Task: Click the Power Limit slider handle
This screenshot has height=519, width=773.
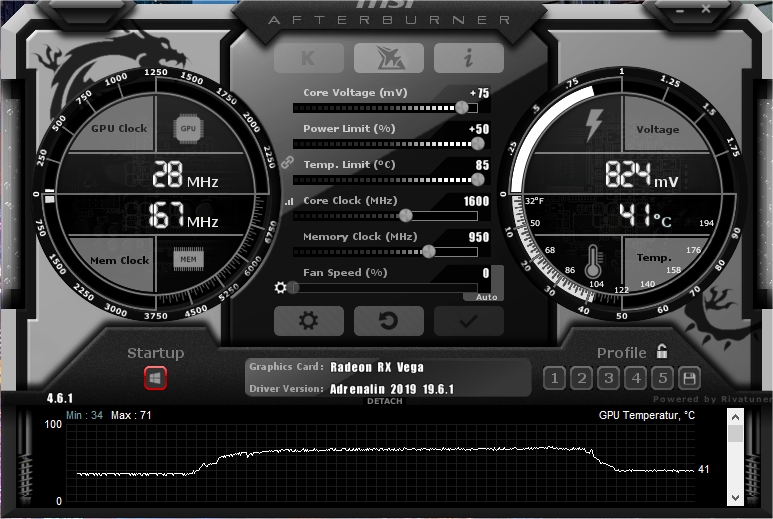Action: pyautogui.click(x=478, y=143)
